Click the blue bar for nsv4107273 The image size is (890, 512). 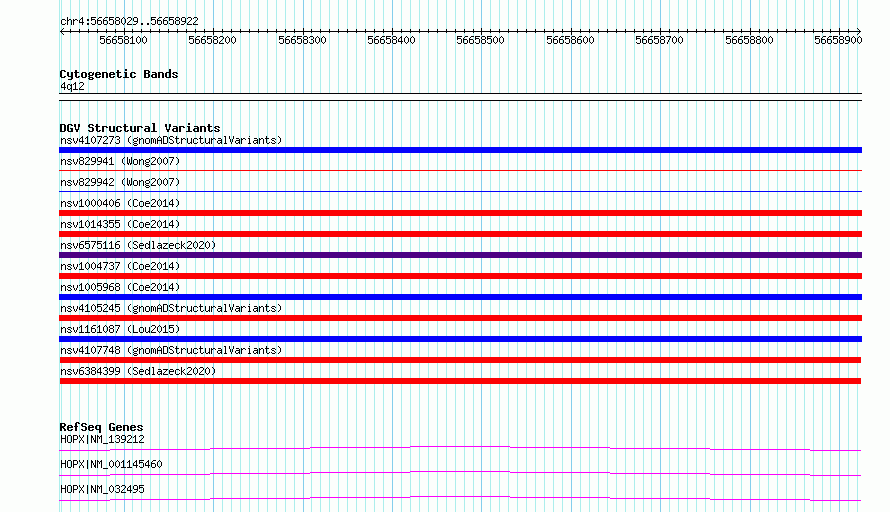(460, 150)
